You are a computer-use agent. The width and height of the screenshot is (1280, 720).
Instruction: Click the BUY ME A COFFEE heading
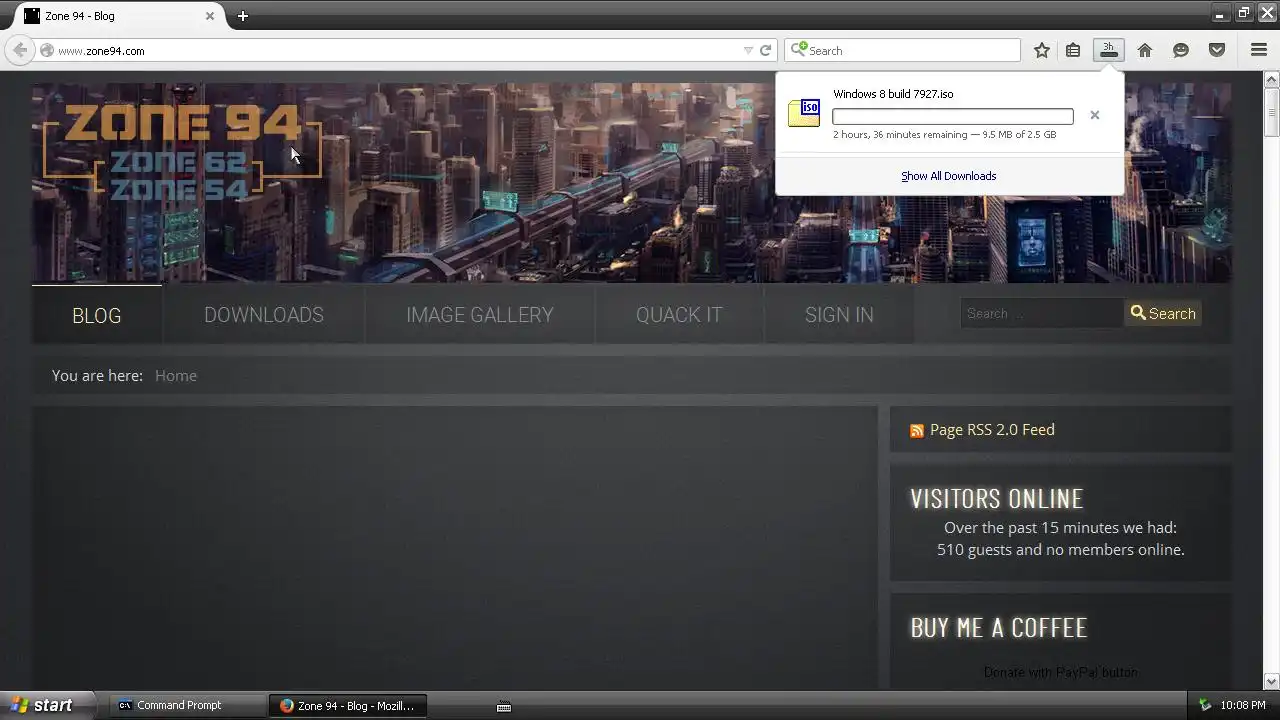click(x=998, y=627)
